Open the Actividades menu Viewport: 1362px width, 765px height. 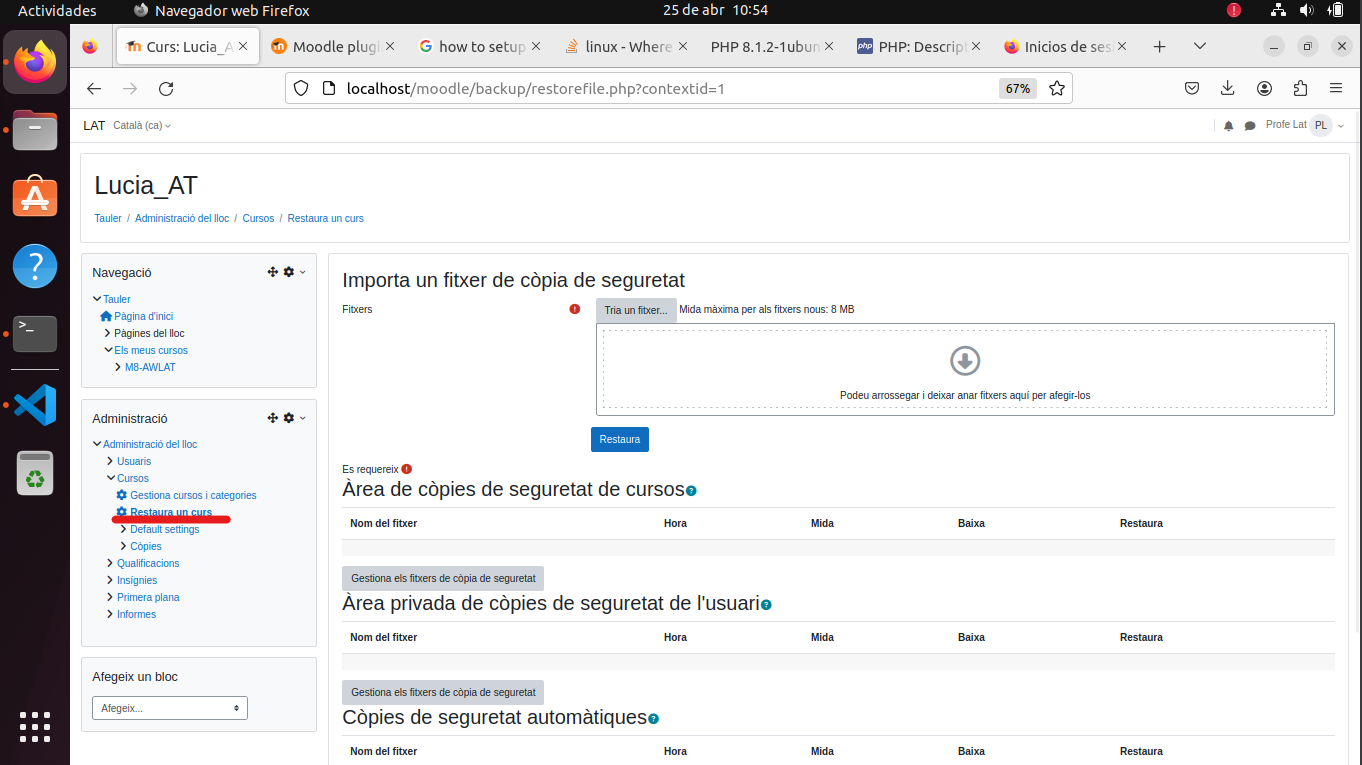[x=57, y=11]
